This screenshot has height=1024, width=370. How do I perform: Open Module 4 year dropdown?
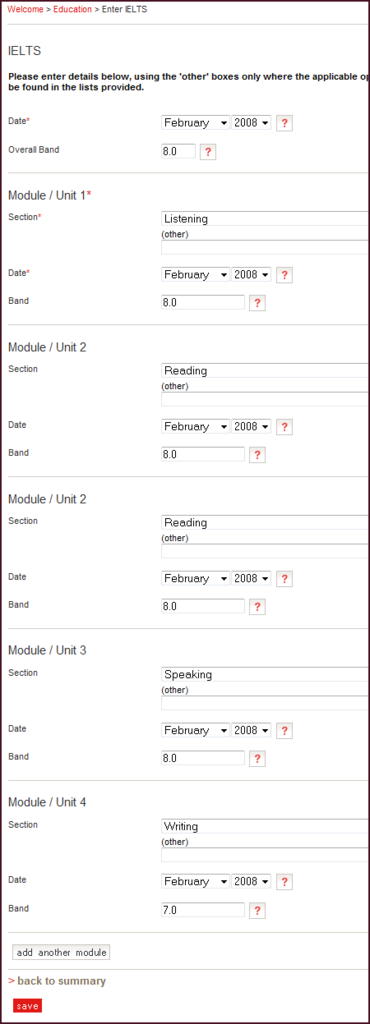point(251,882)
